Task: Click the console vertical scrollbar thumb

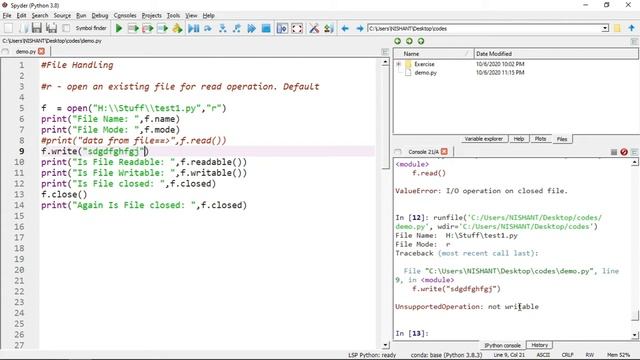Action: pyautogui.click(x=635, y=316)
